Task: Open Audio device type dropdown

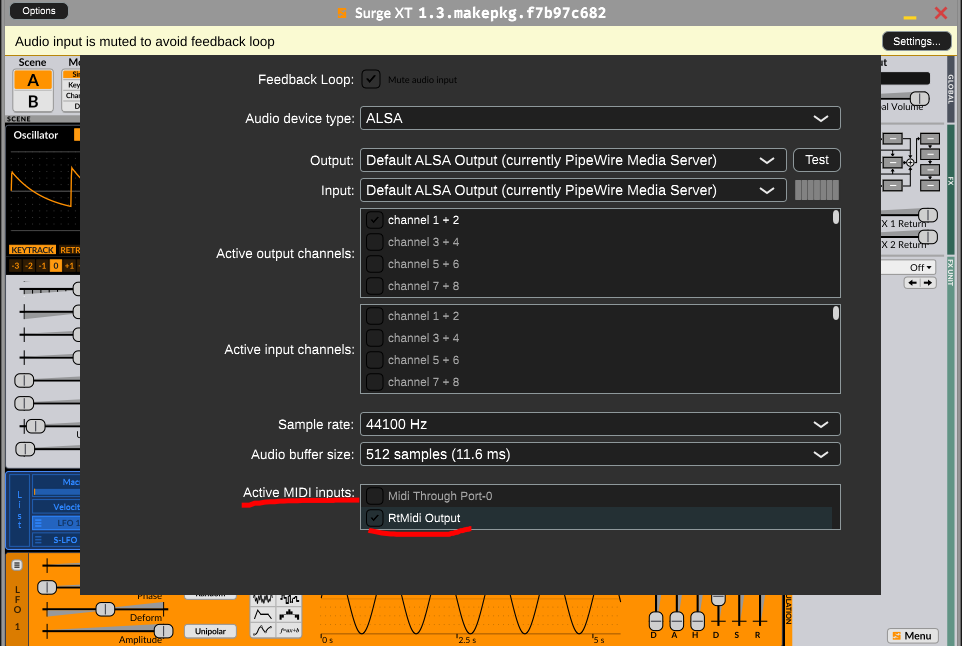Action: [600, 118]
